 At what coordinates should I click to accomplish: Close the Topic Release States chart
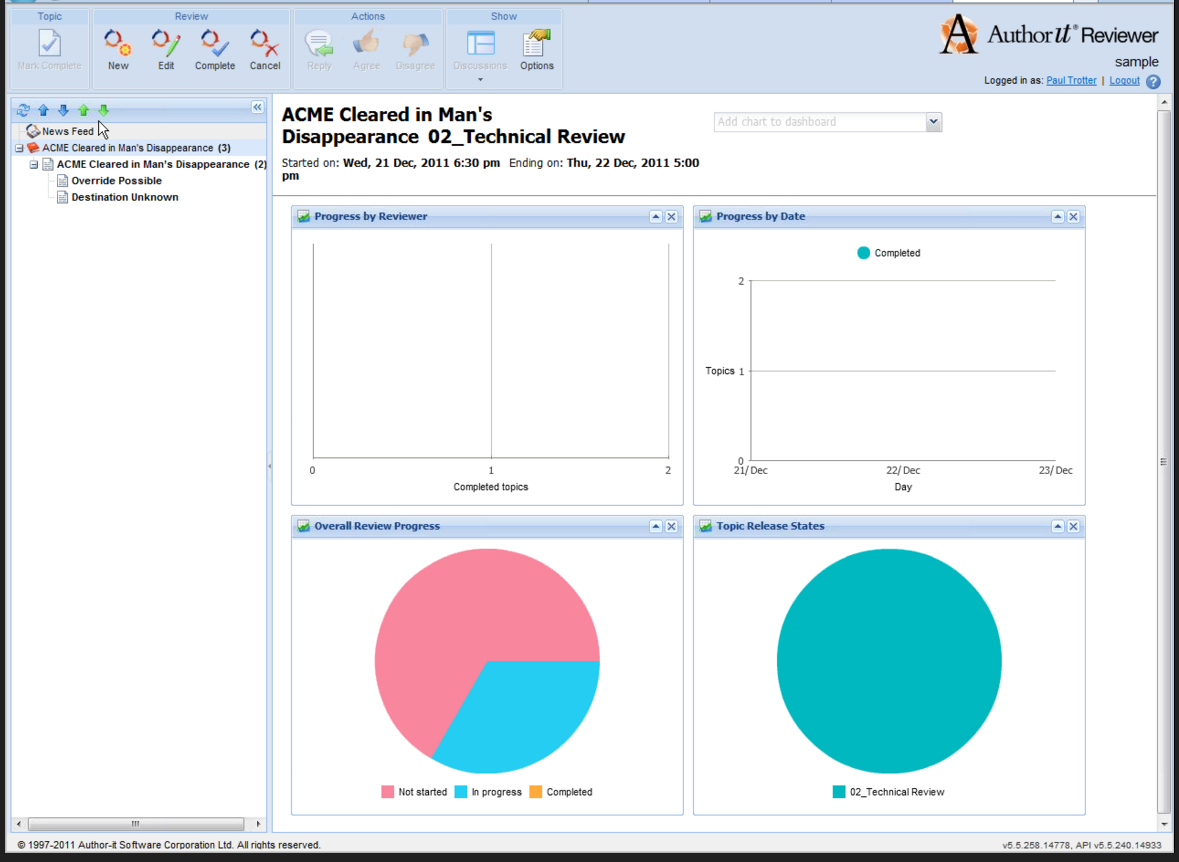[x=1073, y=527]
